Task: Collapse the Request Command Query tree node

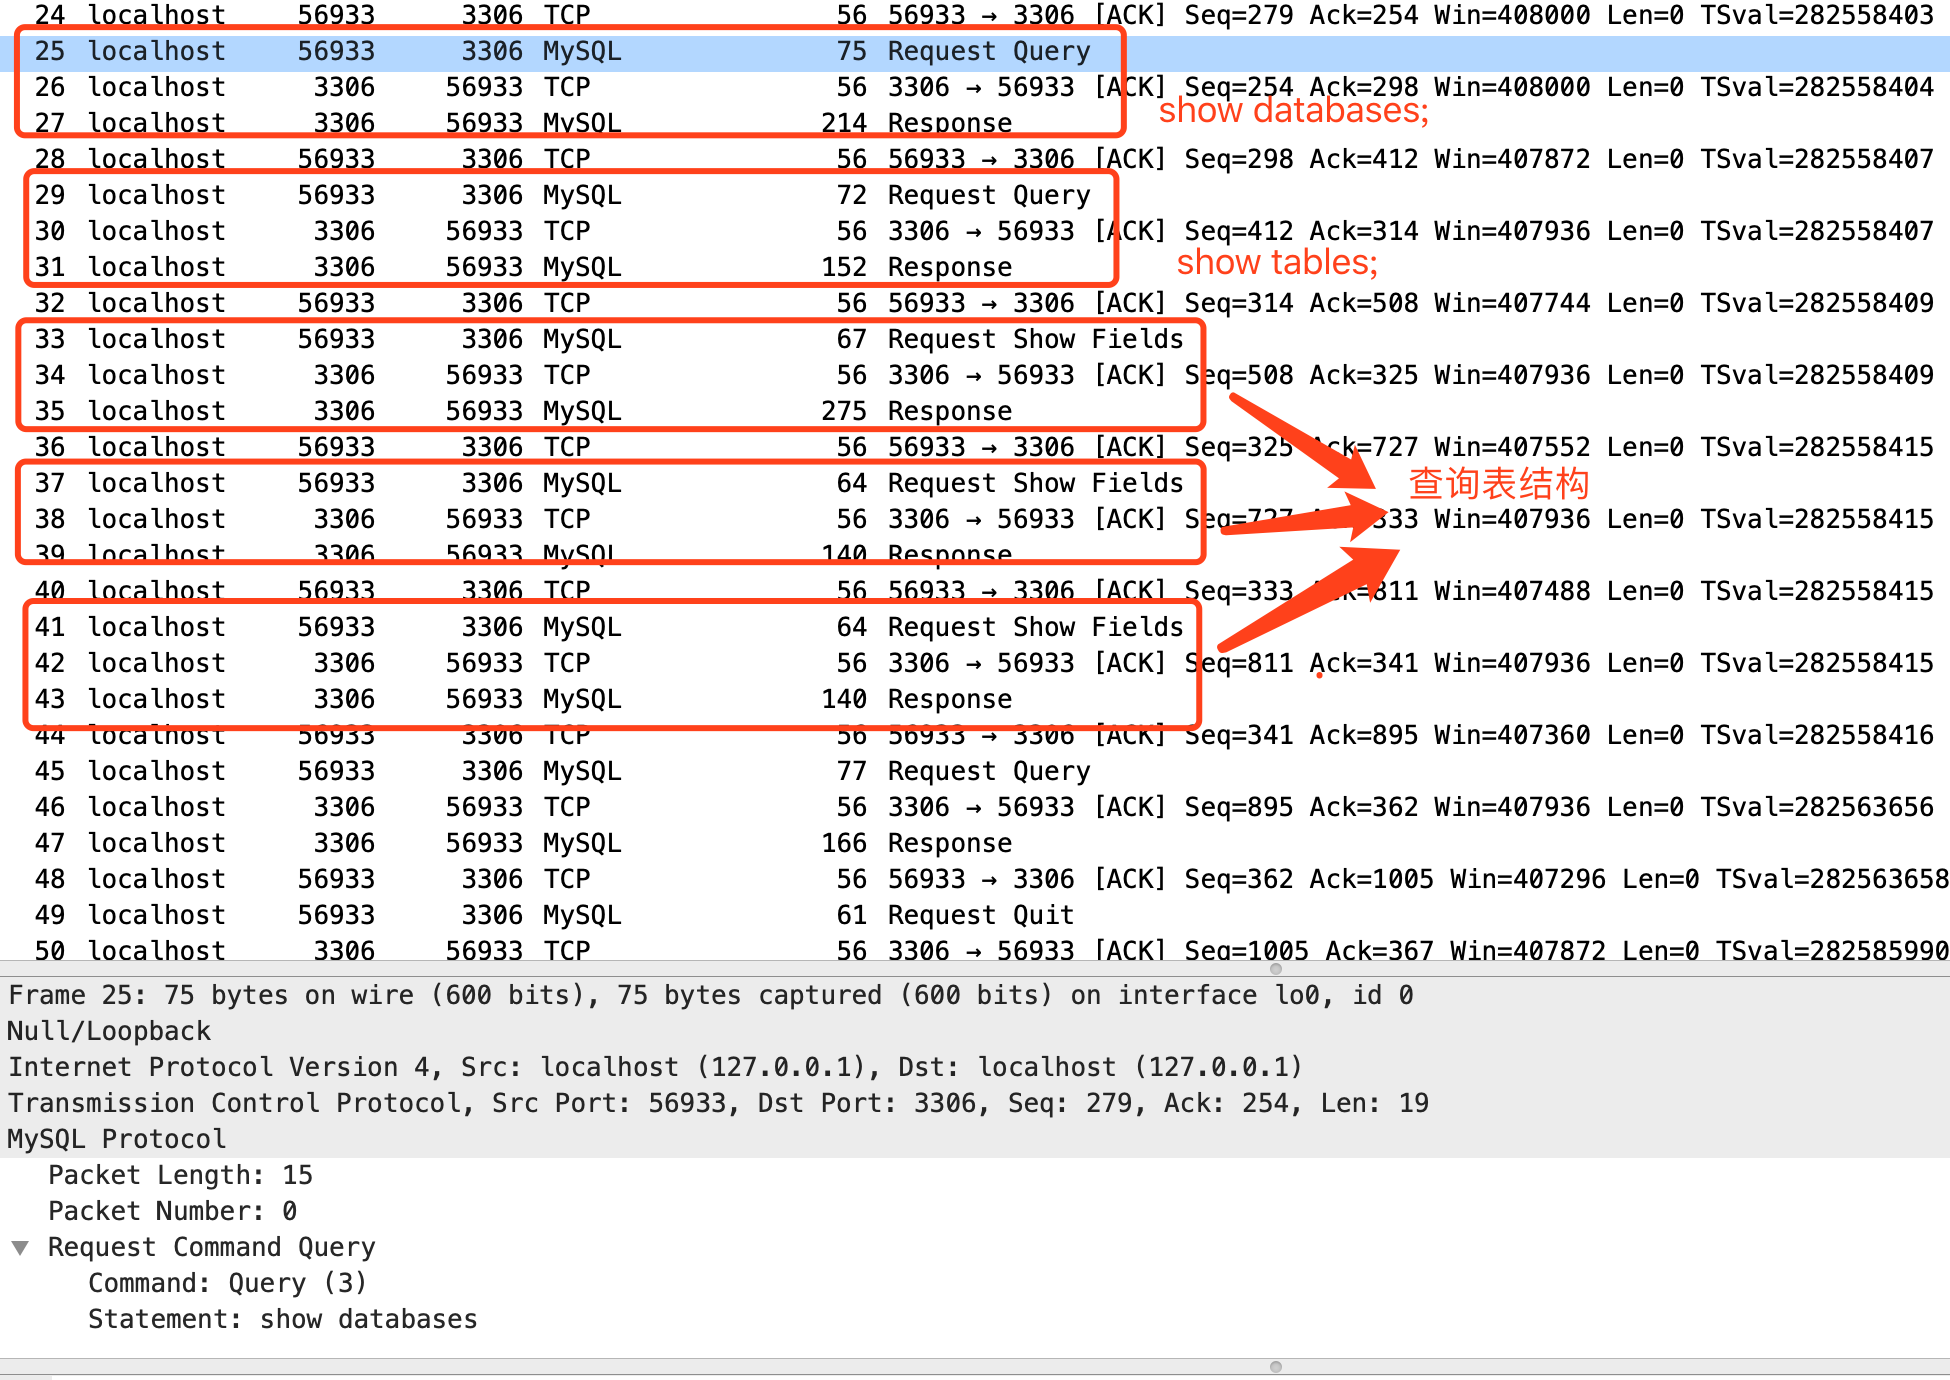Action: [x=20, y=1248]
